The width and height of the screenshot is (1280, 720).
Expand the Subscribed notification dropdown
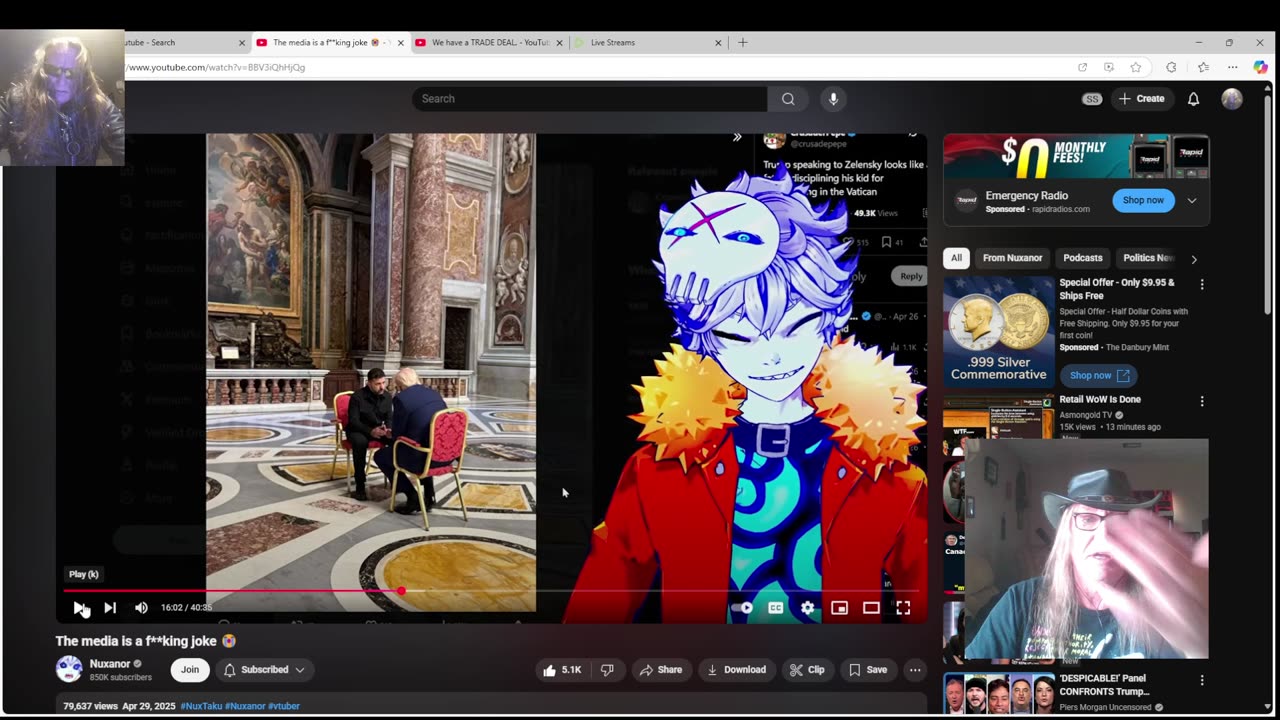coord(264,670)
